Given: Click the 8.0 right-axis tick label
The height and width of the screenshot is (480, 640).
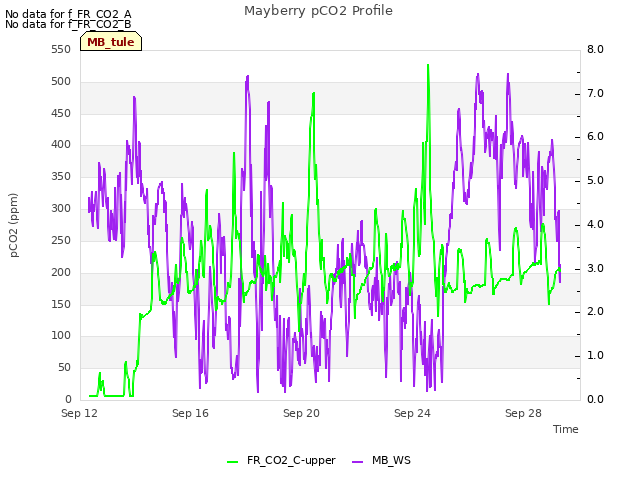Looking at the screenshot, I should click(595, 49).
